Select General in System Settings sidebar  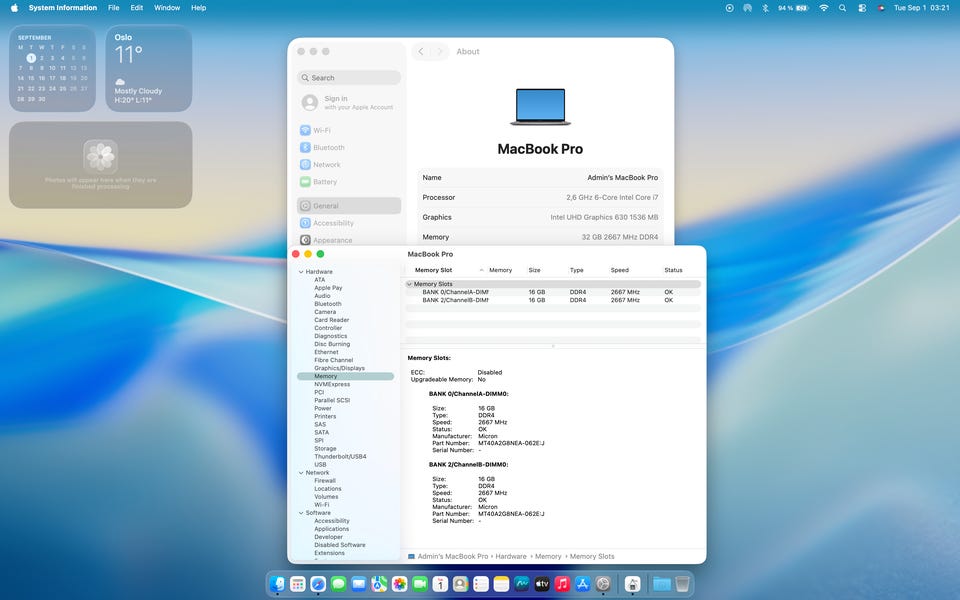click(349, 206)
